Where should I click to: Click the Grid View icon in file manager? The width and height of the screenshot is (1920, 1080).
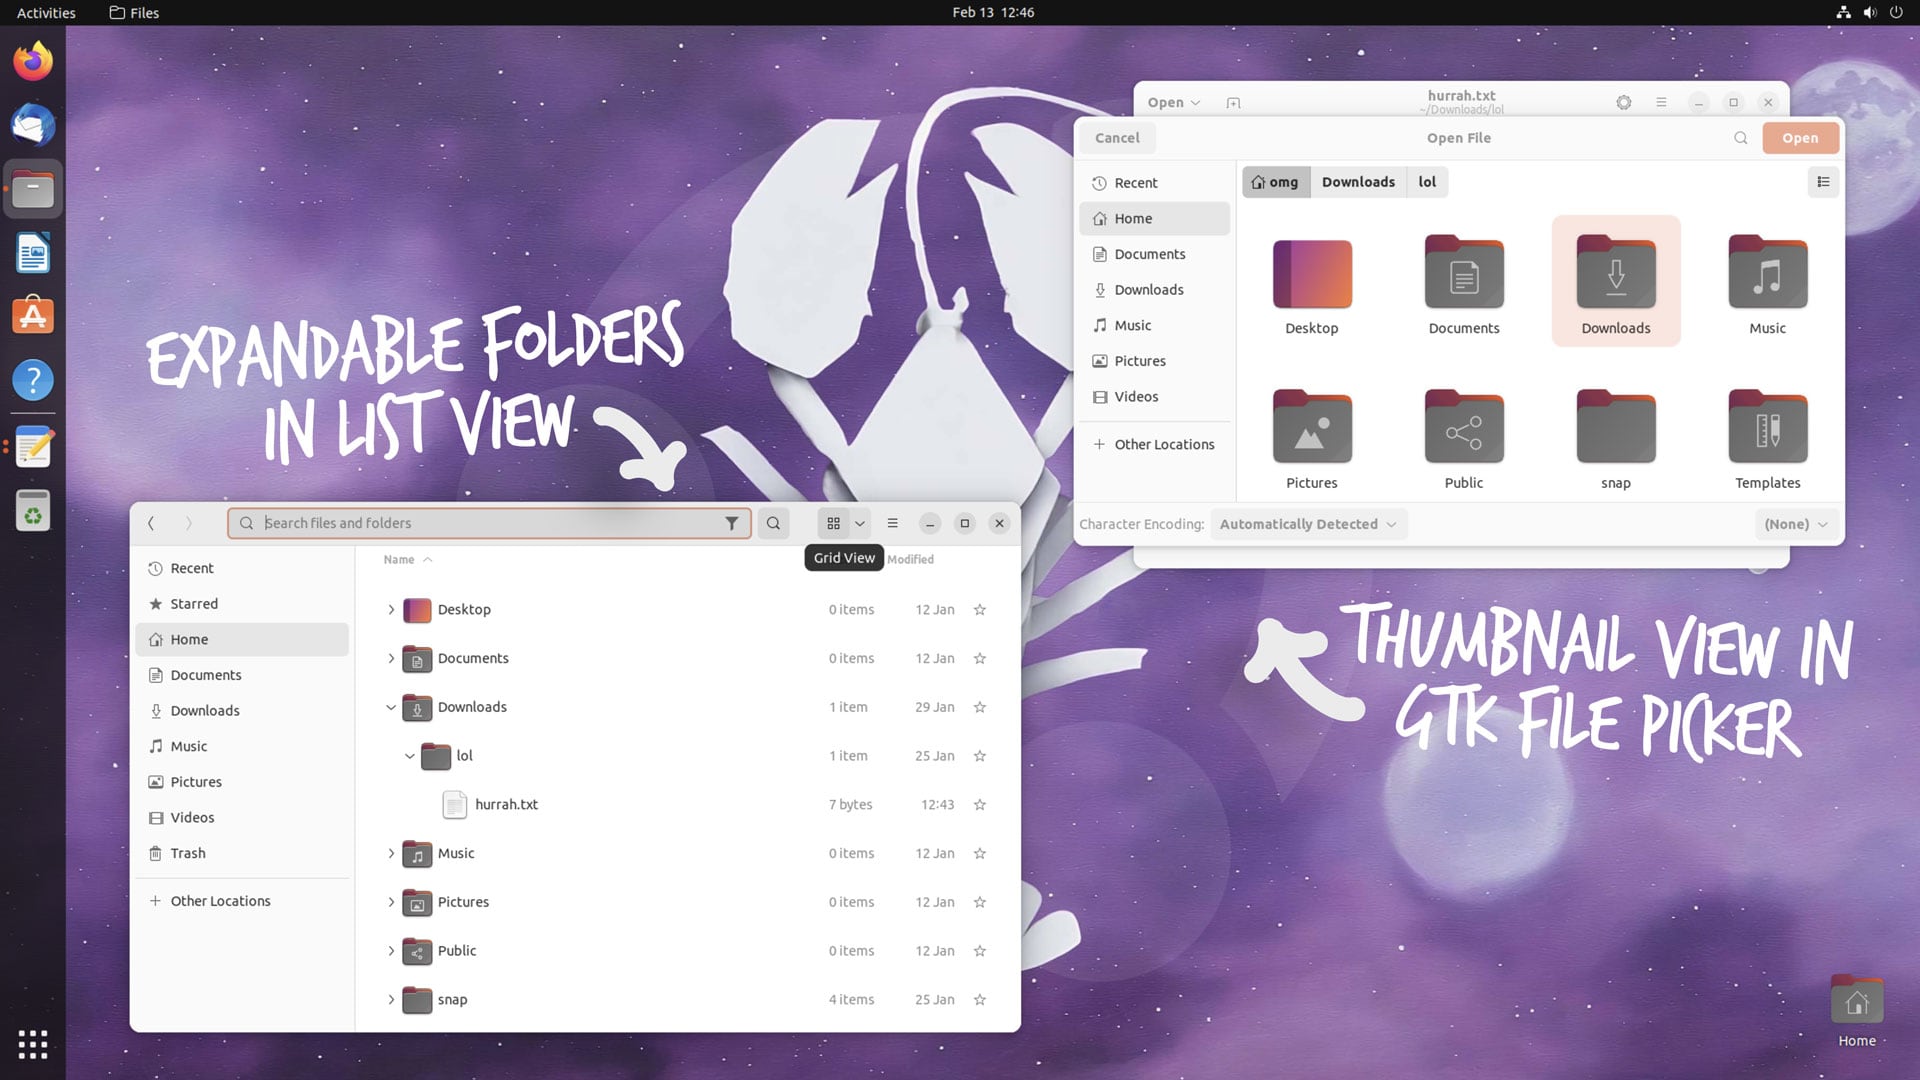(x=831, y=522)
